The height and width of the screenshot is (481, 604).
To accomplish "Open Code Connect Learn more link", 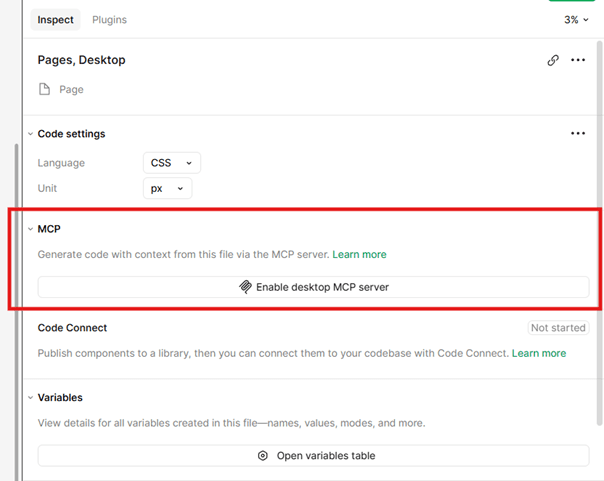I will click(x=539, y=353).
